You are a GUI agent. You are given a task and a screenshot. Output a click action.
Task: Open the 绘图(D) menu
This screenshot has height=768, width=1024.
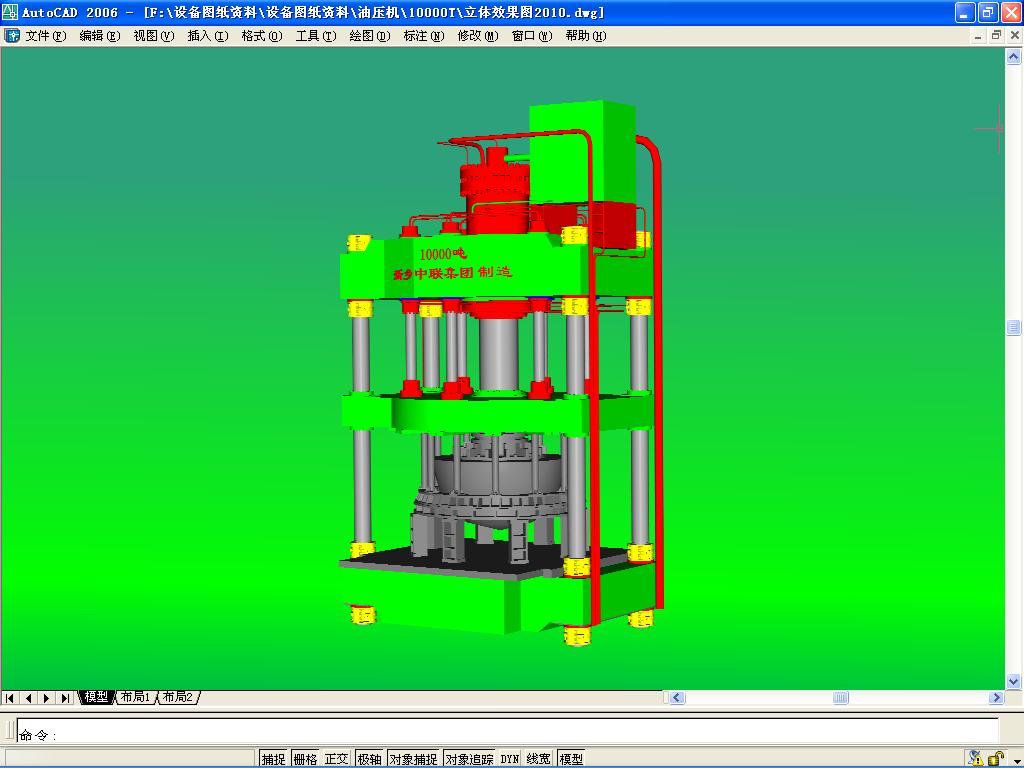coord(370,36)
